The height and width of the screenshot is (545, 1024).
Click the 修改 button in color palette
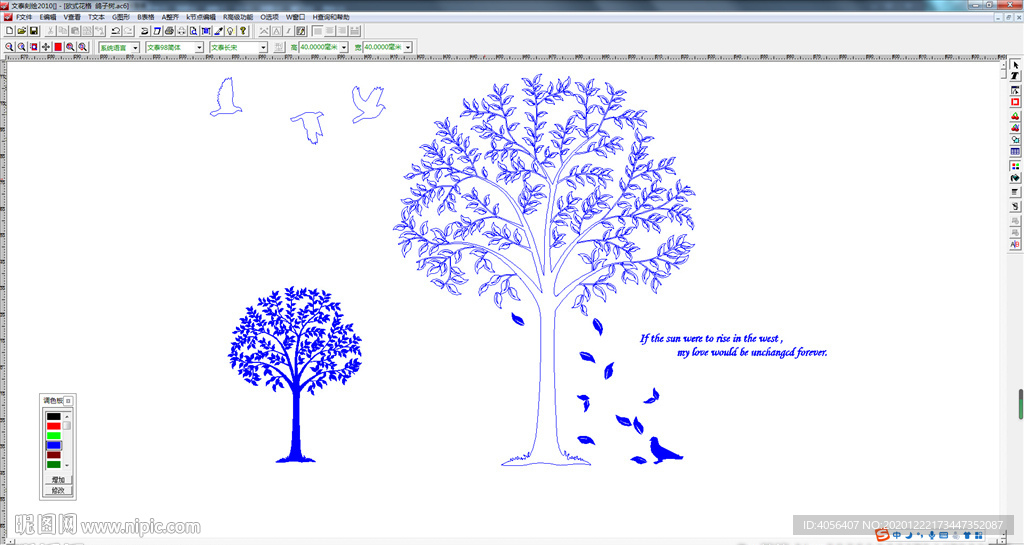[58, 490]
